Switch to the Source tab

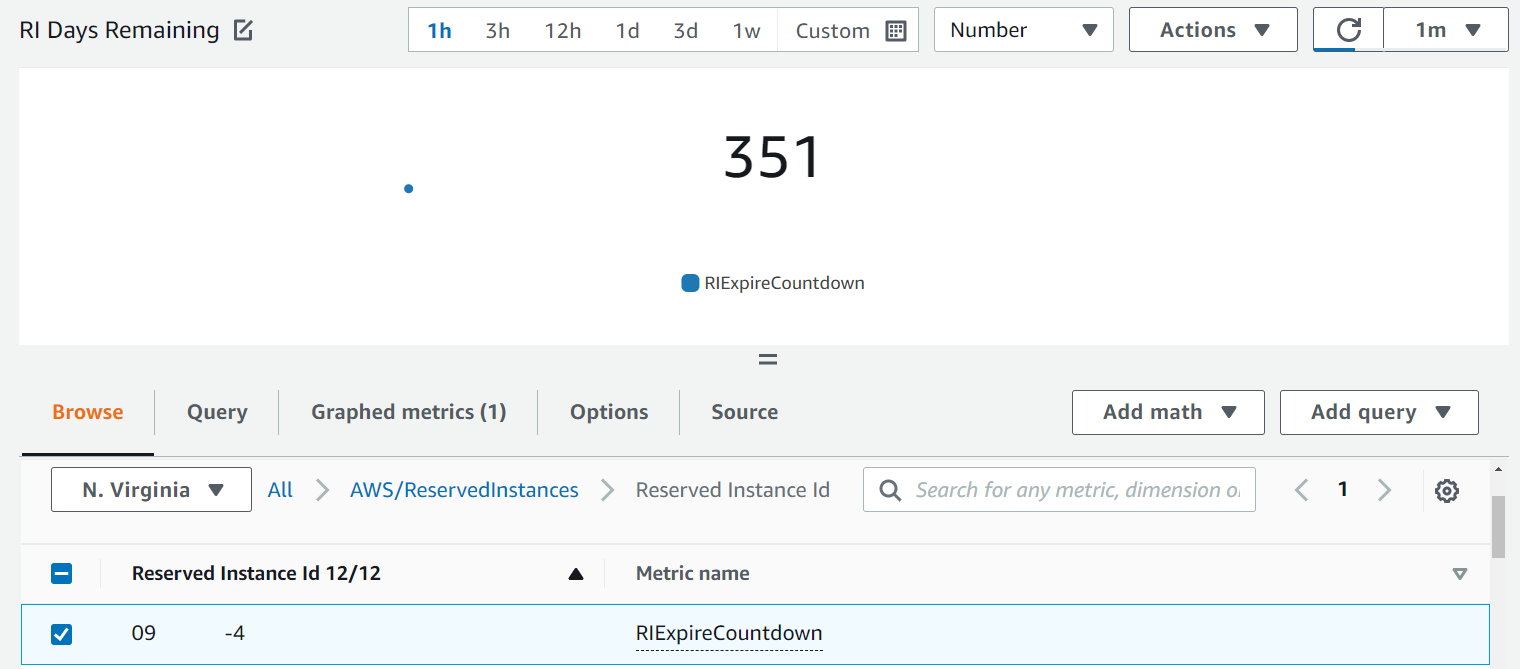click(x=745, y=412)
